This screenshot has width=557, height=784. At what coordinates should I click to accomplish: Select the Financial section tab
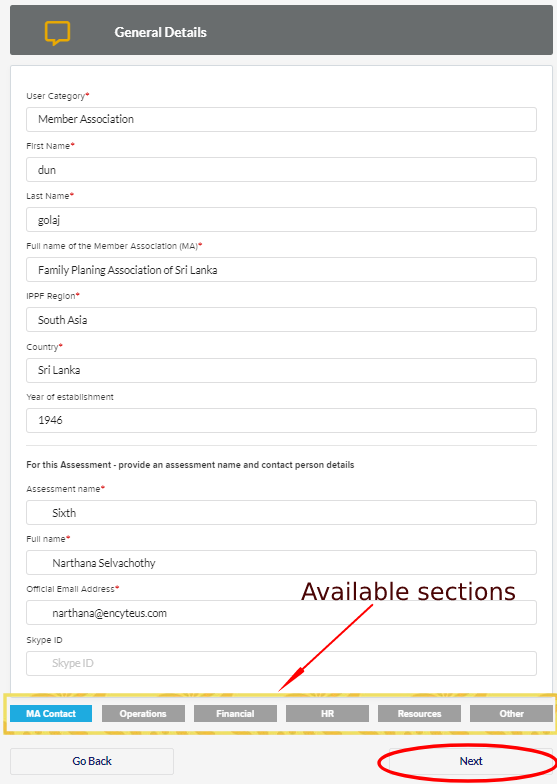pyautogui.click(x=235, y=714)
